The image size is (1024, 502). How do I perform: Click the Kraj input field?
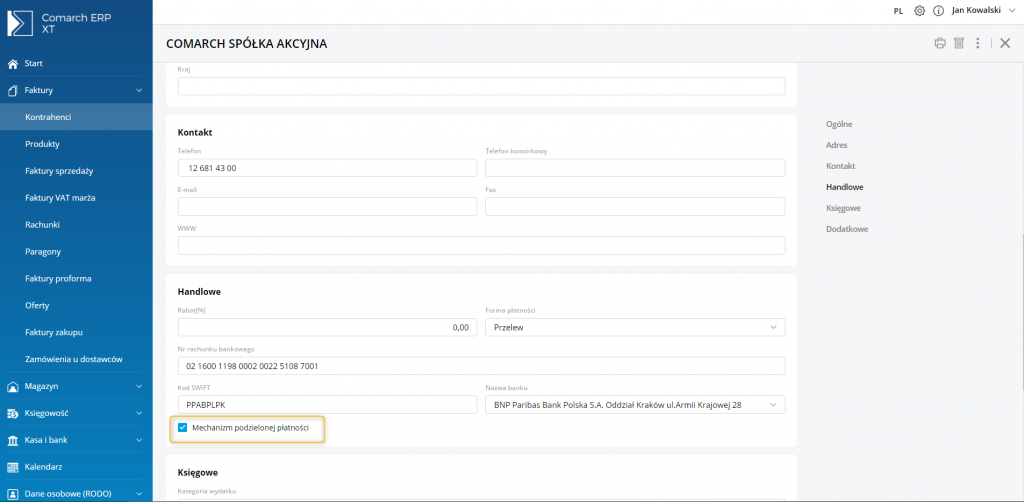481,86
